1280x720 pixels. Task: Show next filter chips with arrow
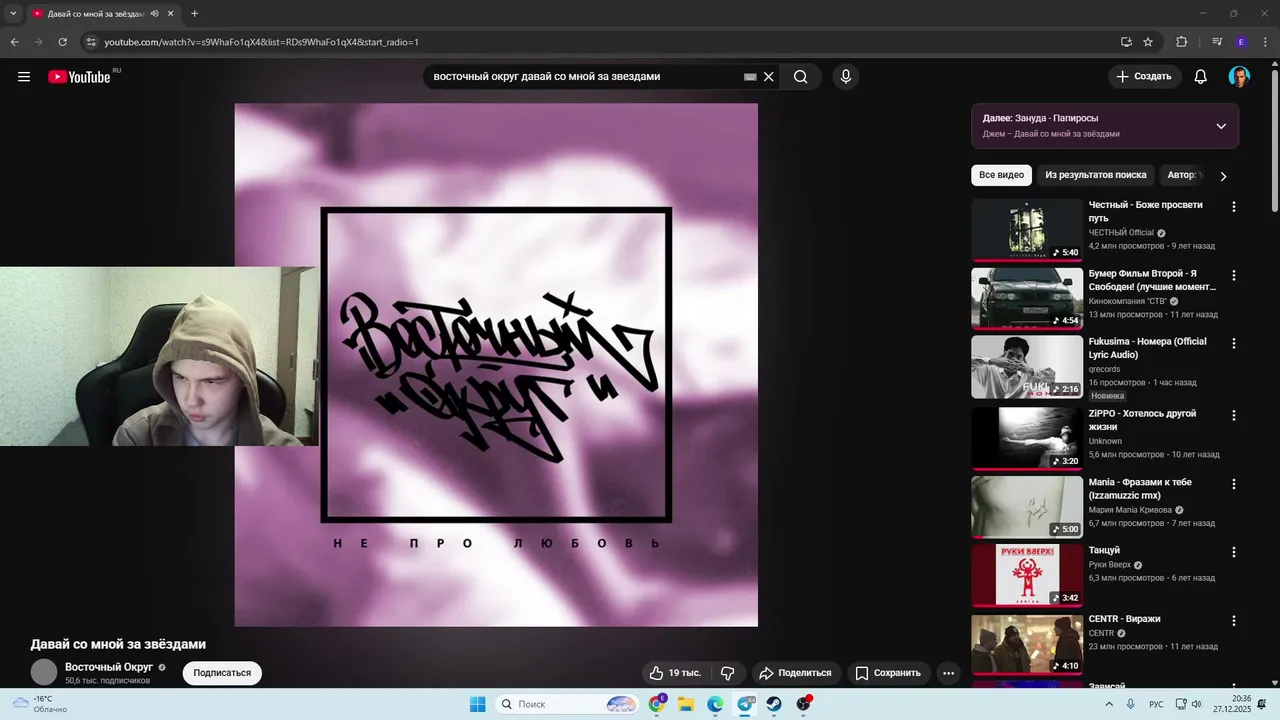point(1223,176)
